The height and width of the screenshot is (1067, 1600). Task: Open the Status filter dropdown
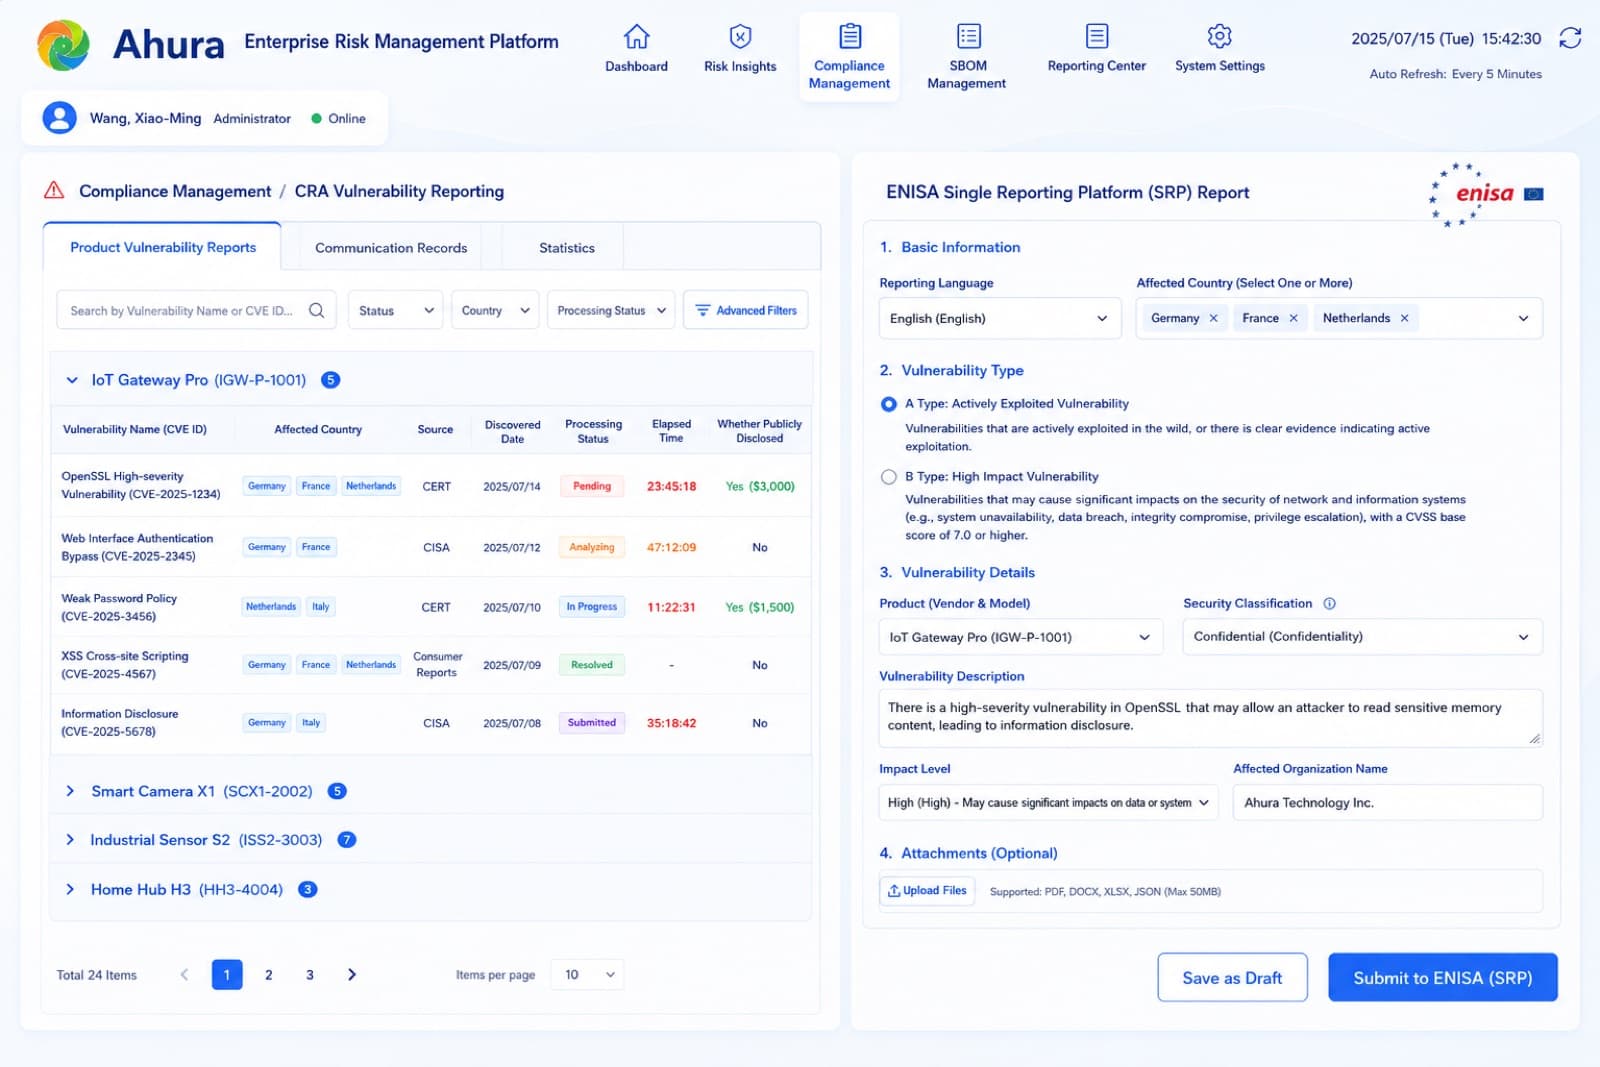pos(396,310)
